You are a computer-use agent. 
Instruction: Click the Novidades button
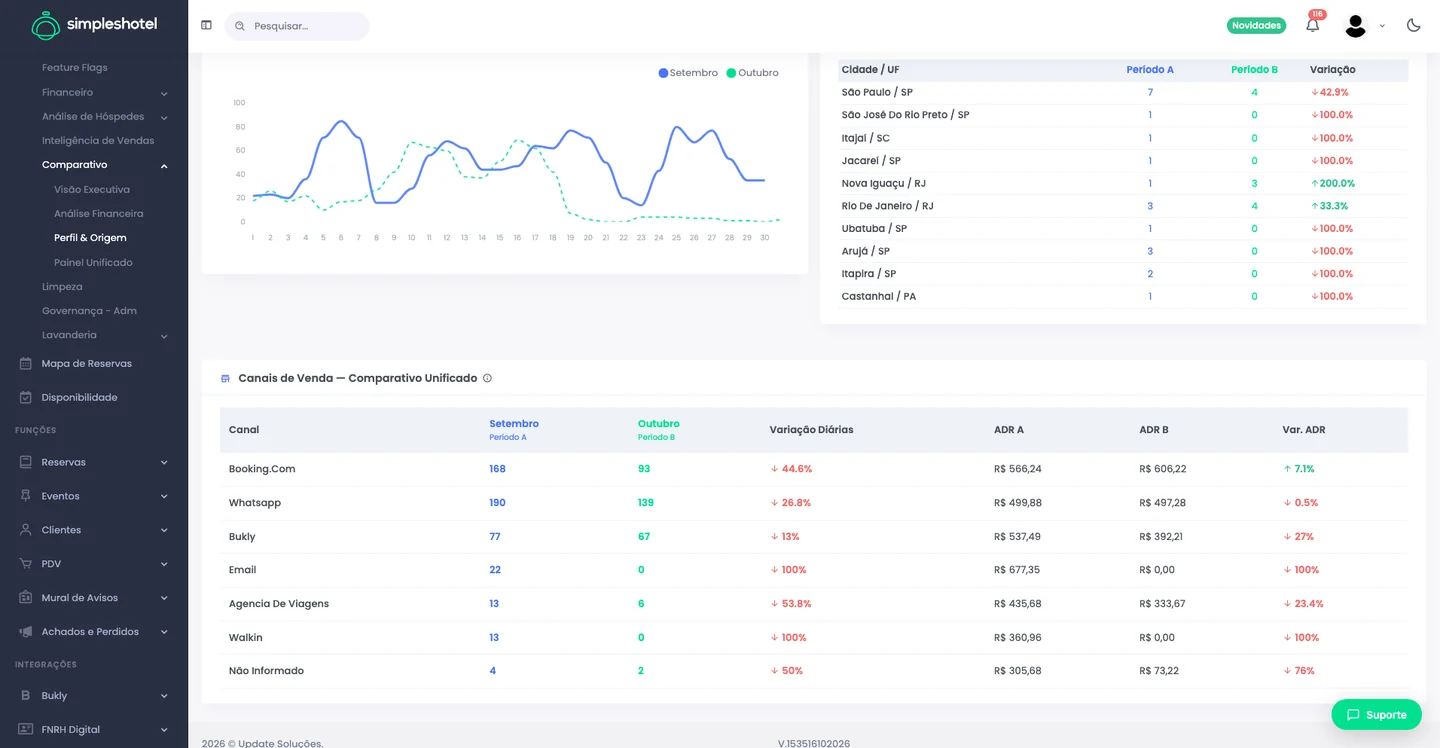click(1256, 25)
